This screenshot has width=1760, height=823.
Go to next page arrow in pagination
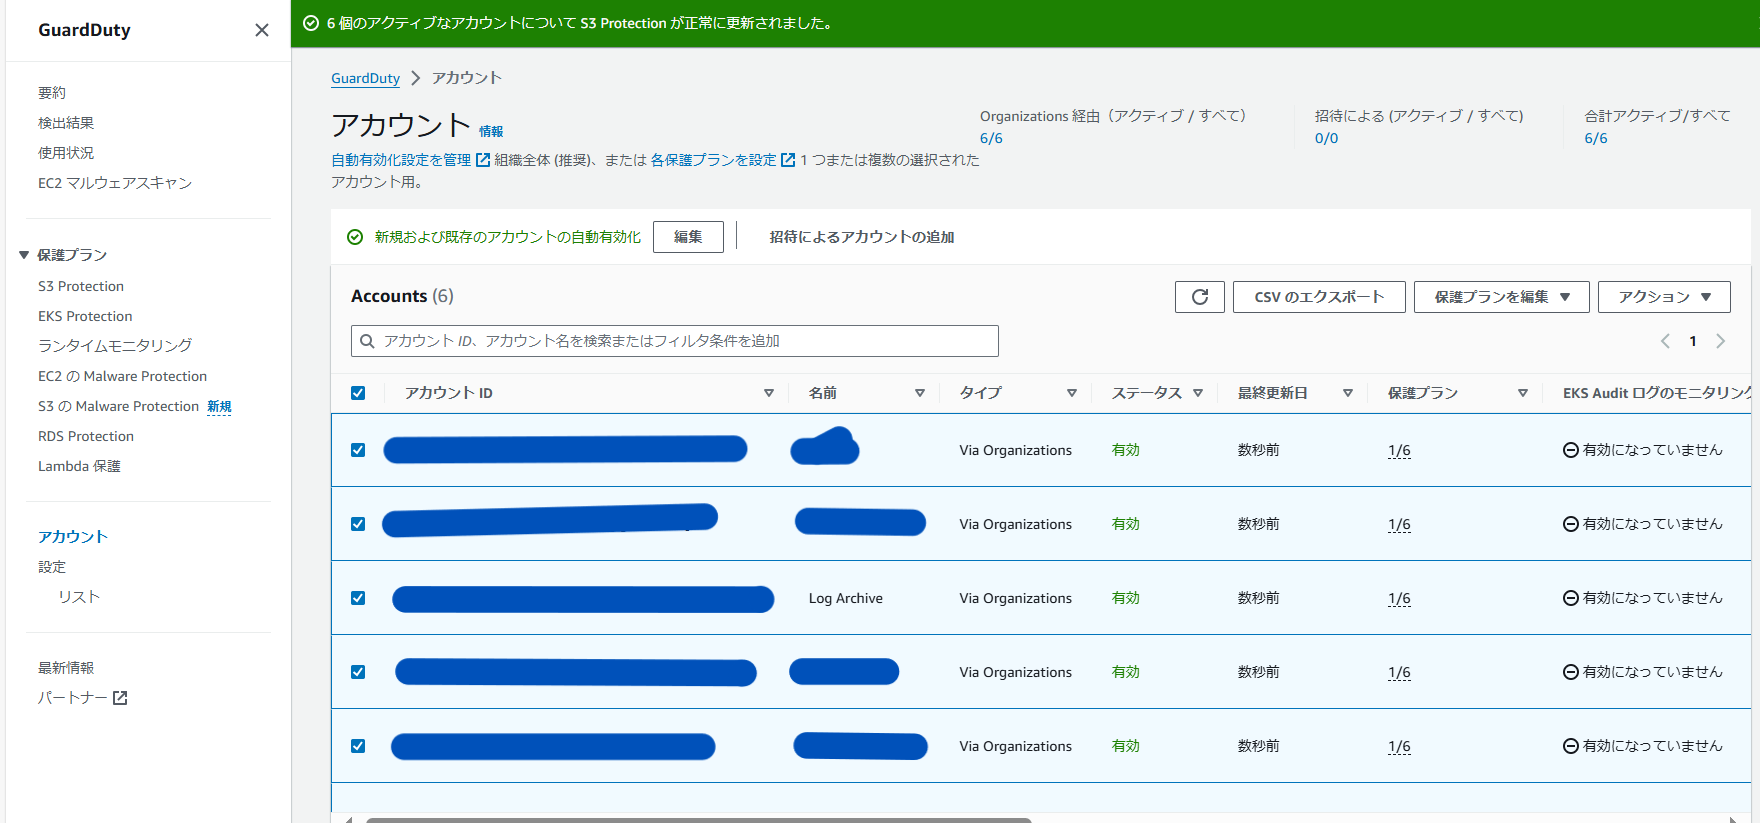[x=1720, y=341]
